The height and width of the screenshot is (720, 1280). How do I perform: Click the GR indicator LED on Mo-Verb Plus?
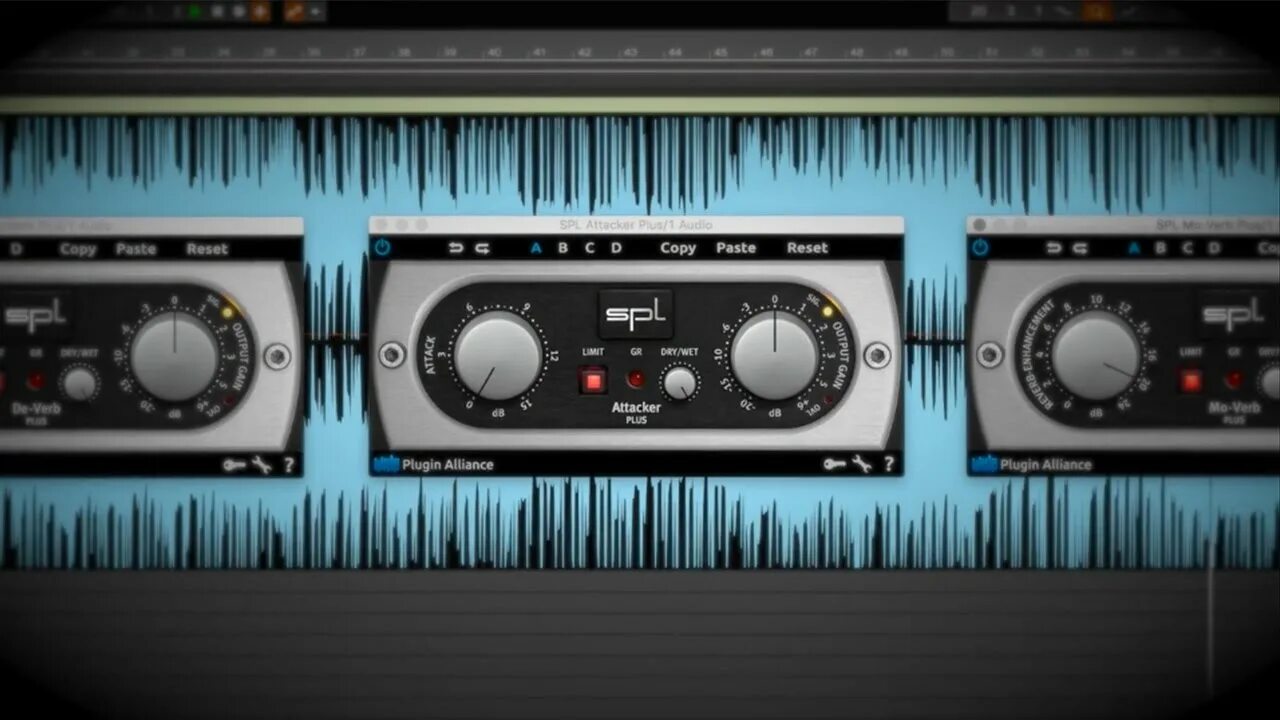tap(1234, 380)
